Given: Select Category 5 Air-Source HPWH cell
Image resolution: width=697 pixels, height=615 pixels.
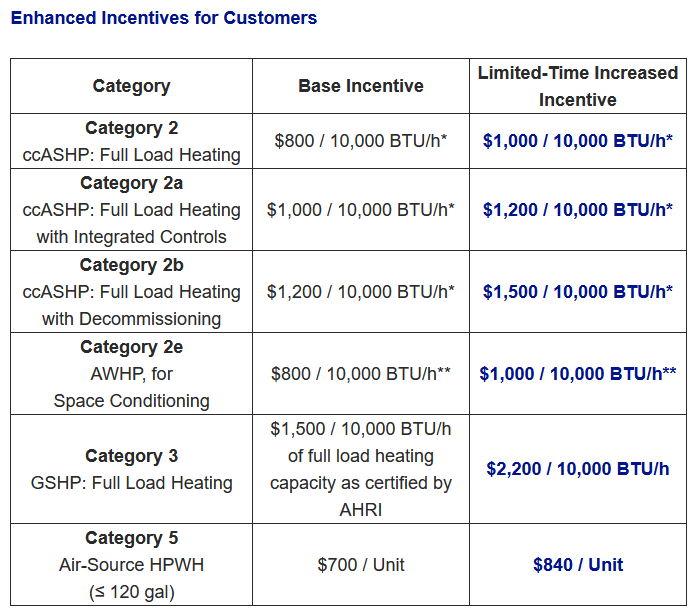Looking at the screenshot, I should point(131,565).
